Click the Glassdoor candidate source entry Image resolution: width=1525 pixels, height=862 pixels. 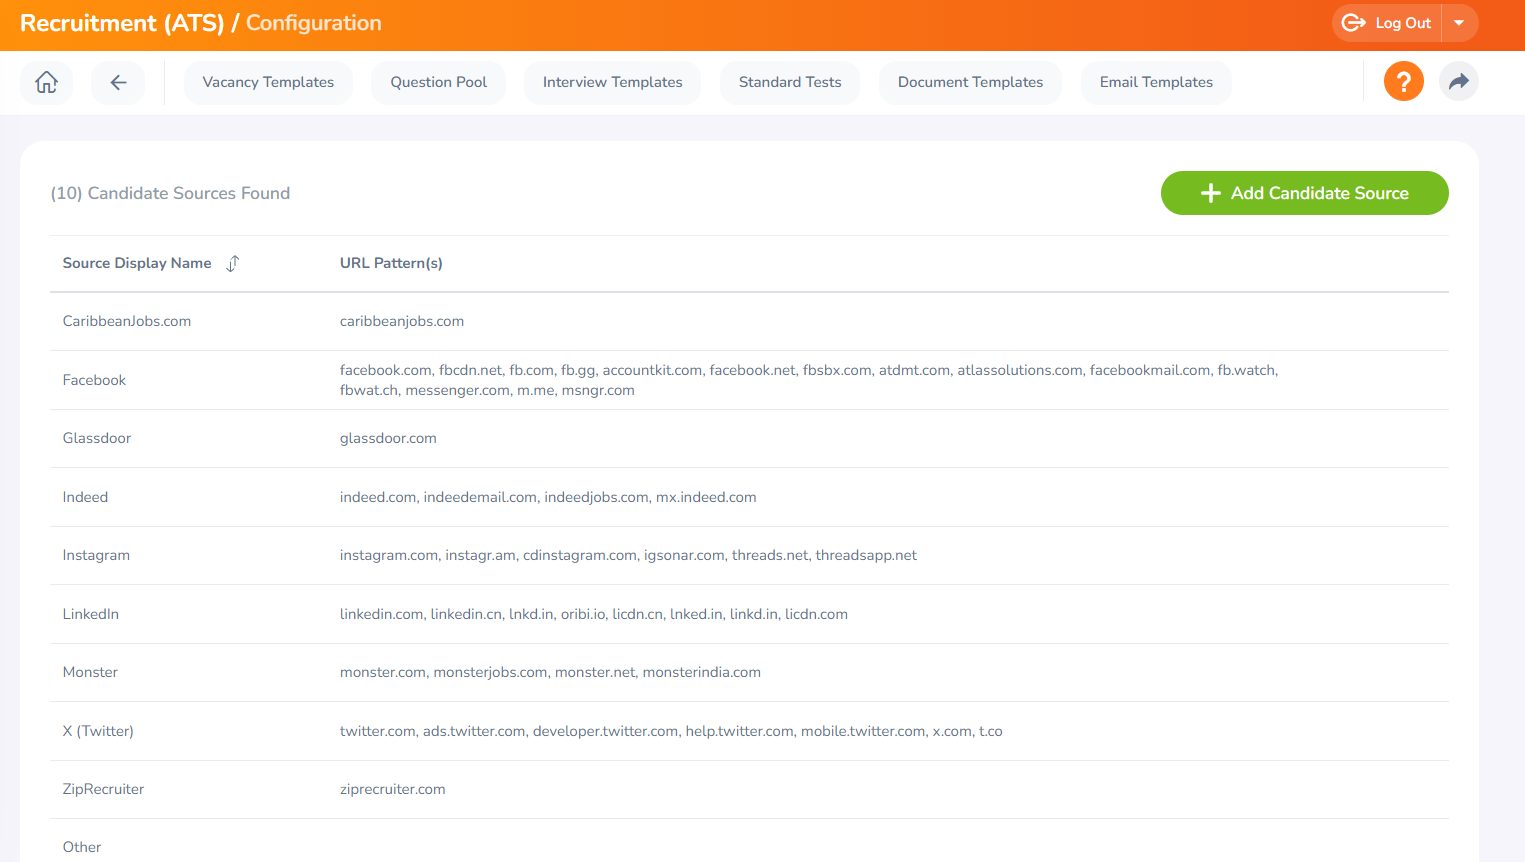[x=97, y=438]
